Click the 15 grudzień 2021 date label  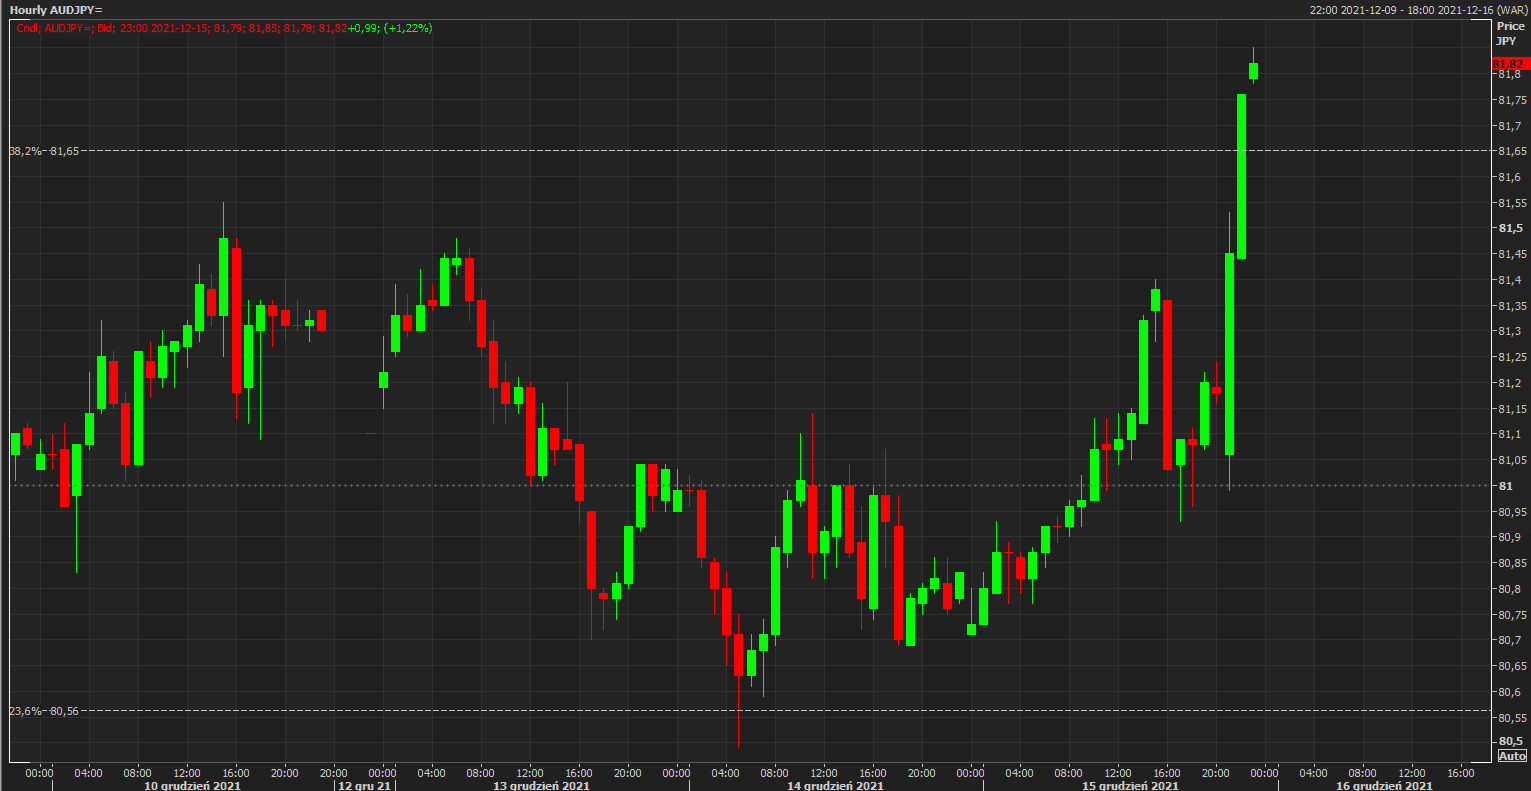coord(1130,785)
